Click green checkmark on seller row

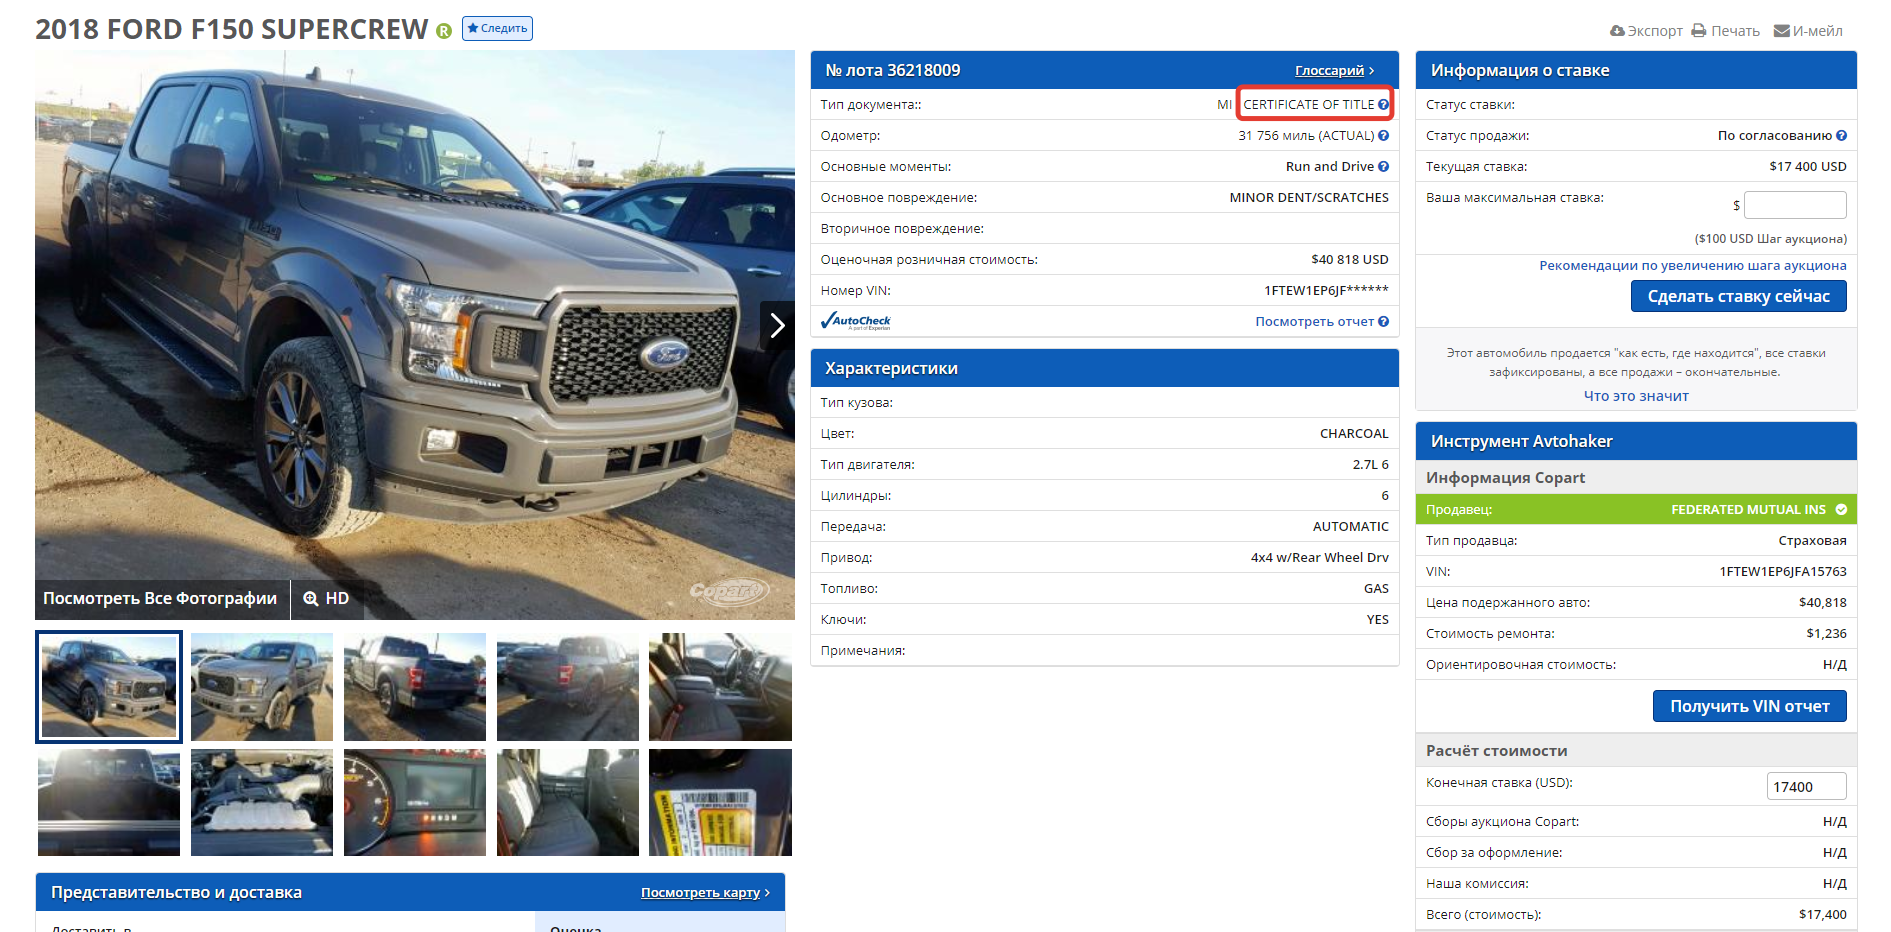pos(1841,509)
